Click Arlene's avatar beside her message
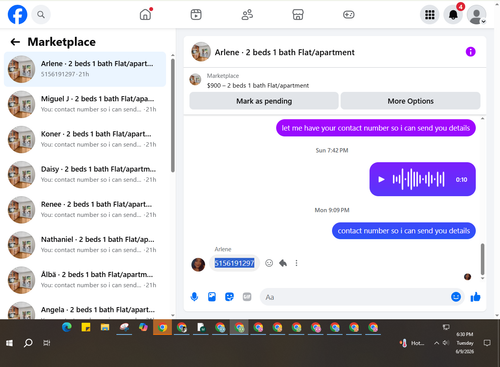 [x=198, y=264]
